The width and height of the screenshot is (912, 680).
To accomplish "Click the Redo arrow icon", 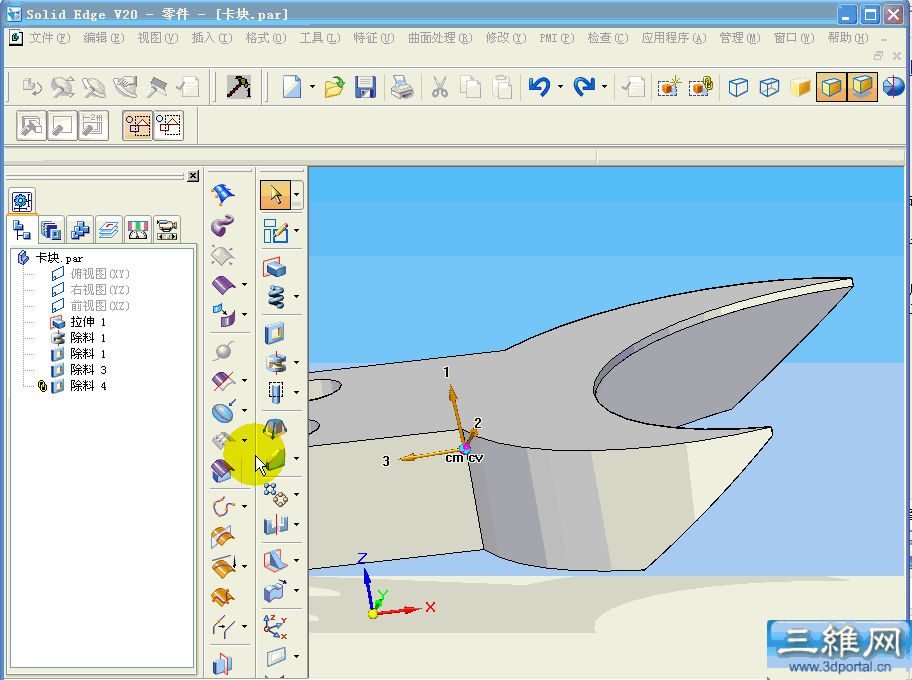I will tap(584, 87).
